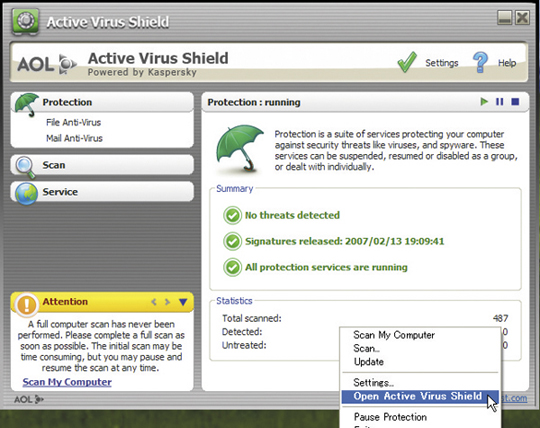Image resolution: width=540 pixels, height=428 pixels.
Task: Pause protection with the pause button
Action: coord(499,102)
